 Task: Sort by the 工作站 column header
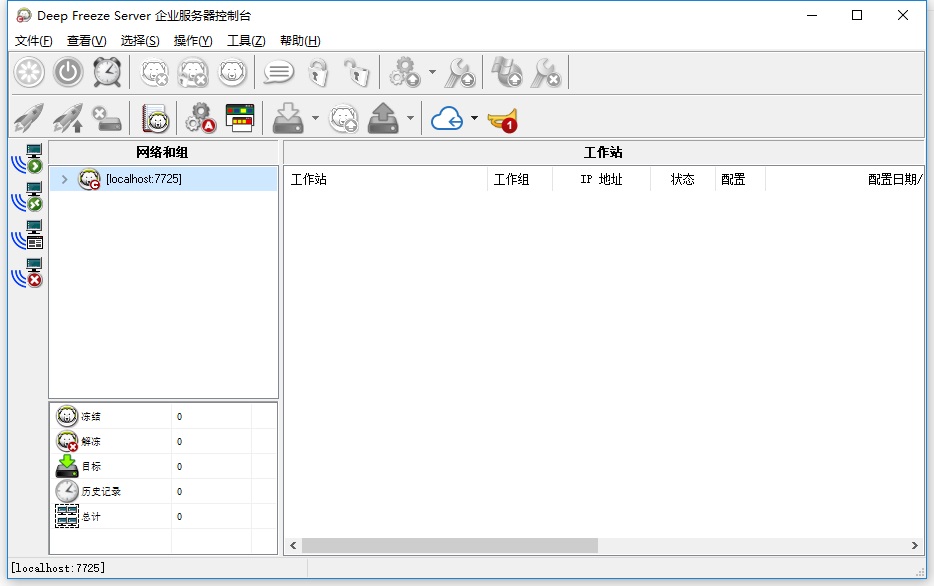[x=387, y=179]
